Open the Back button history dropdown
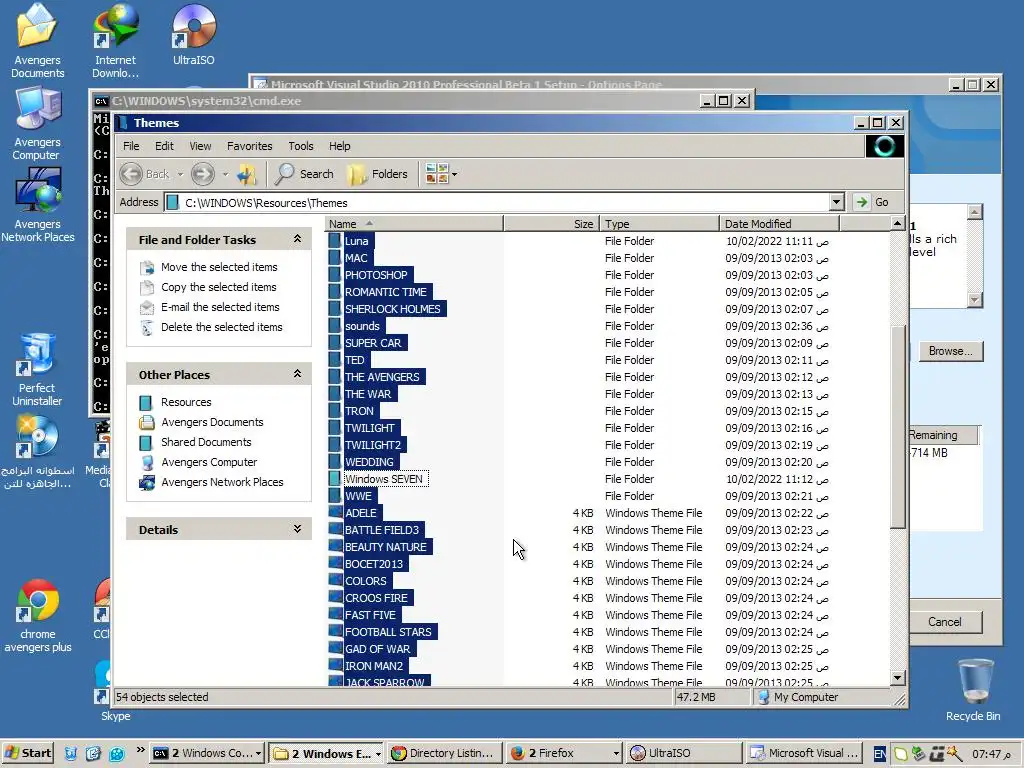 [x=180, y=174]
